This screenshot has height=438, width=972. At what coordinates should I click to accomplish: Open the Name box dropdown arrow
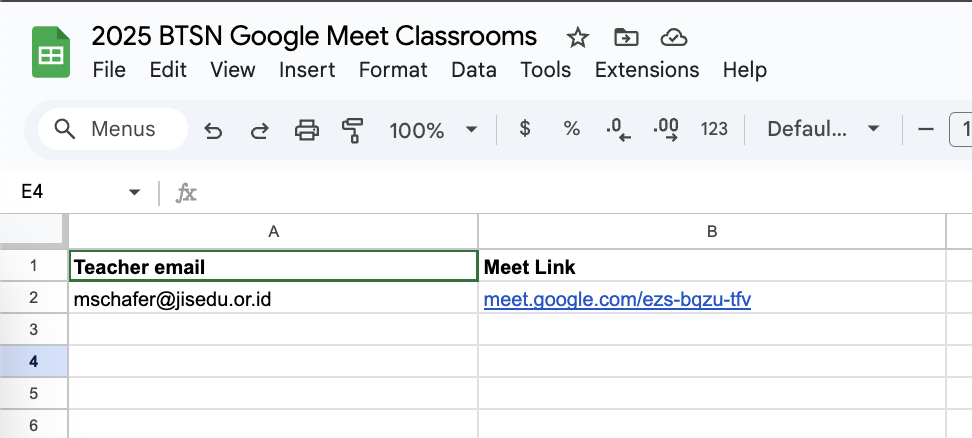pos(134,192)
